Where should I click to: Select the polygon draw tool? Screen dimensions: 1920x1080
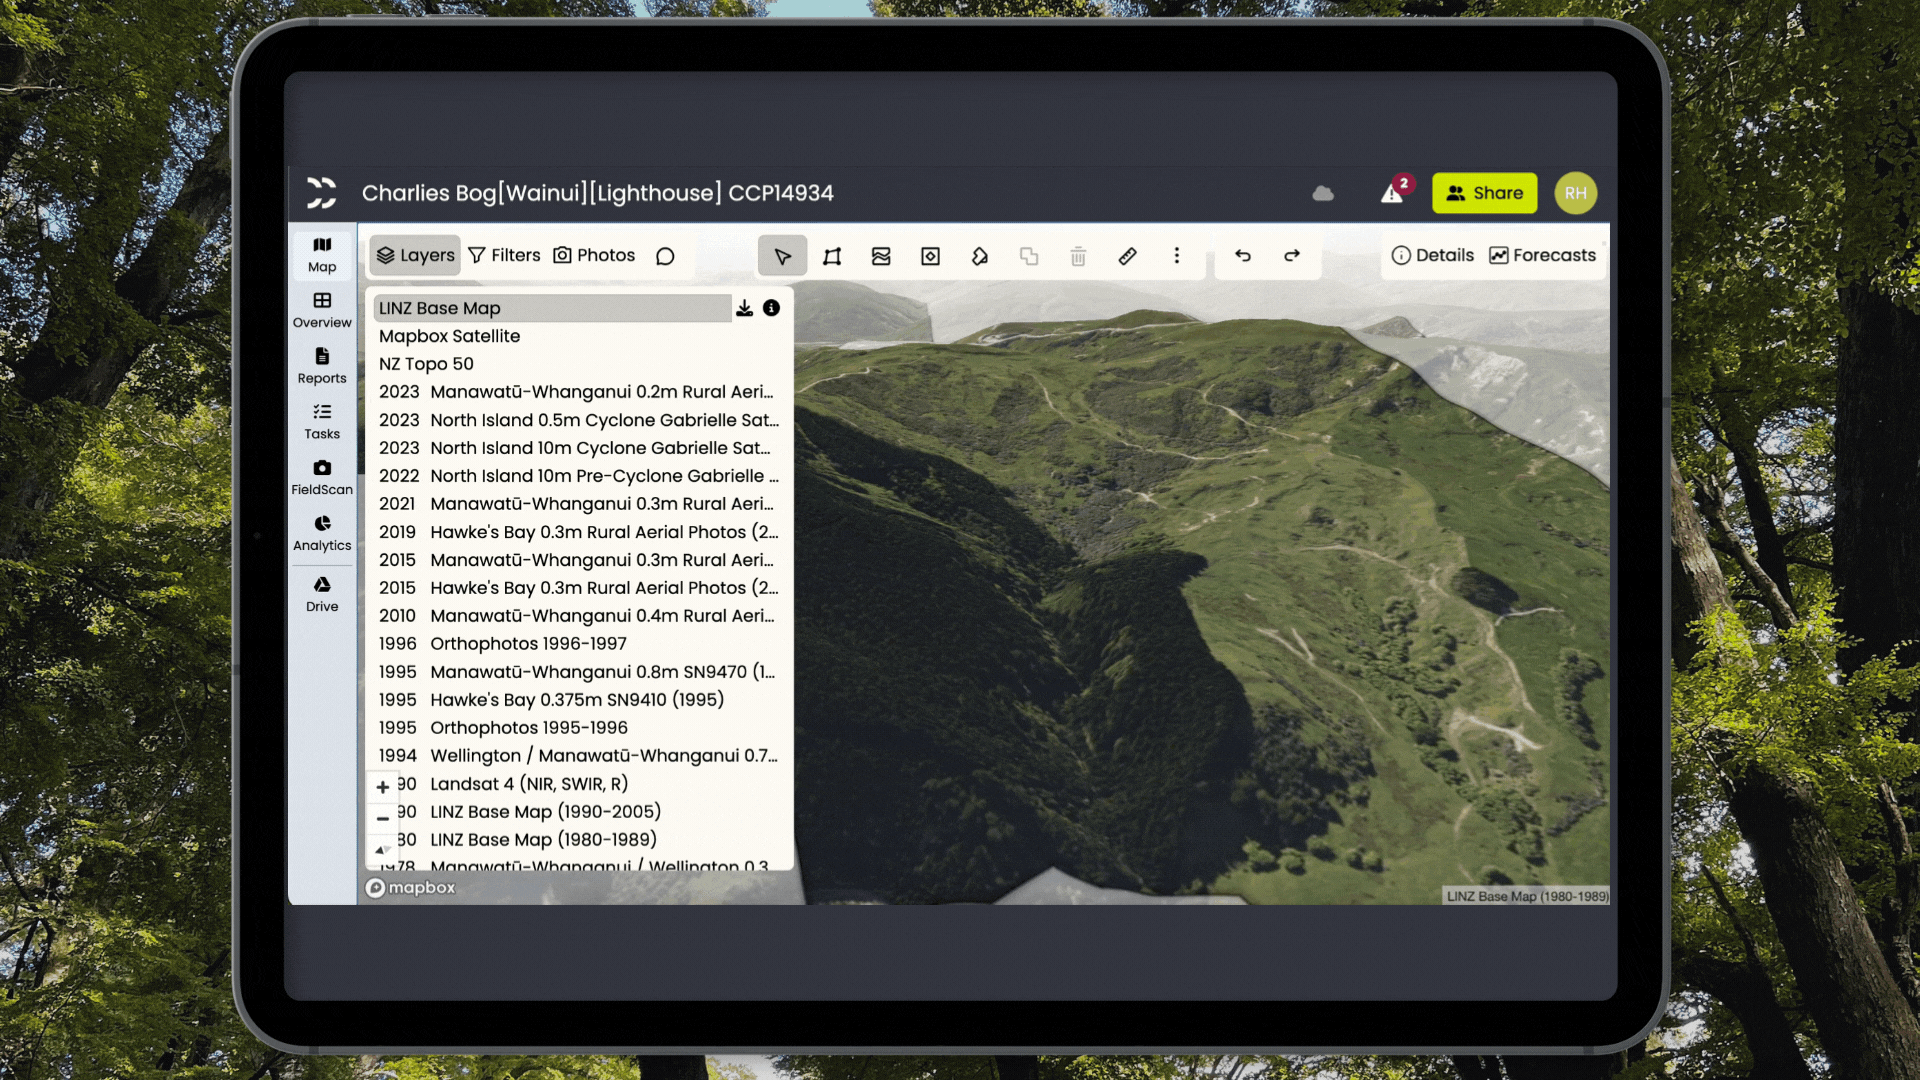click(832, 256)
